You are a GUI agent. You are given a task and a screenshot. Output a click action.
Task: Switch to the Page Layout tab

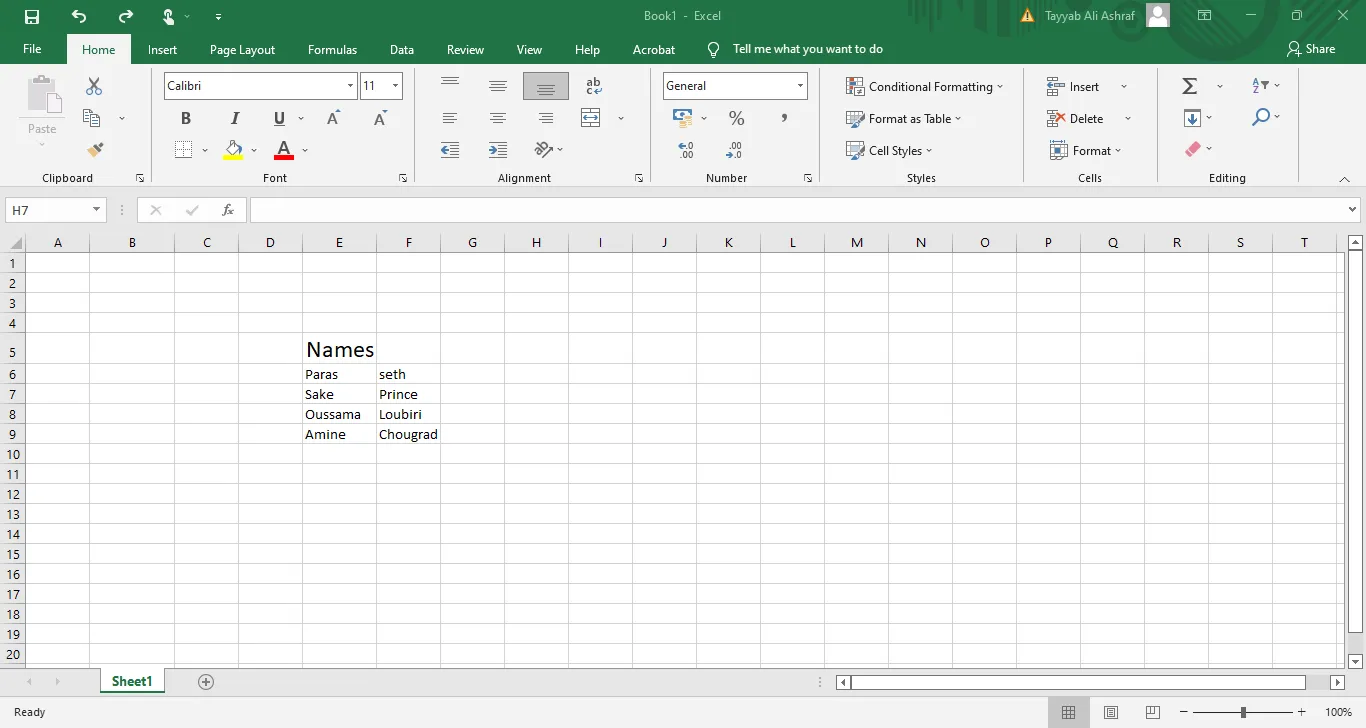click(242, 49)
